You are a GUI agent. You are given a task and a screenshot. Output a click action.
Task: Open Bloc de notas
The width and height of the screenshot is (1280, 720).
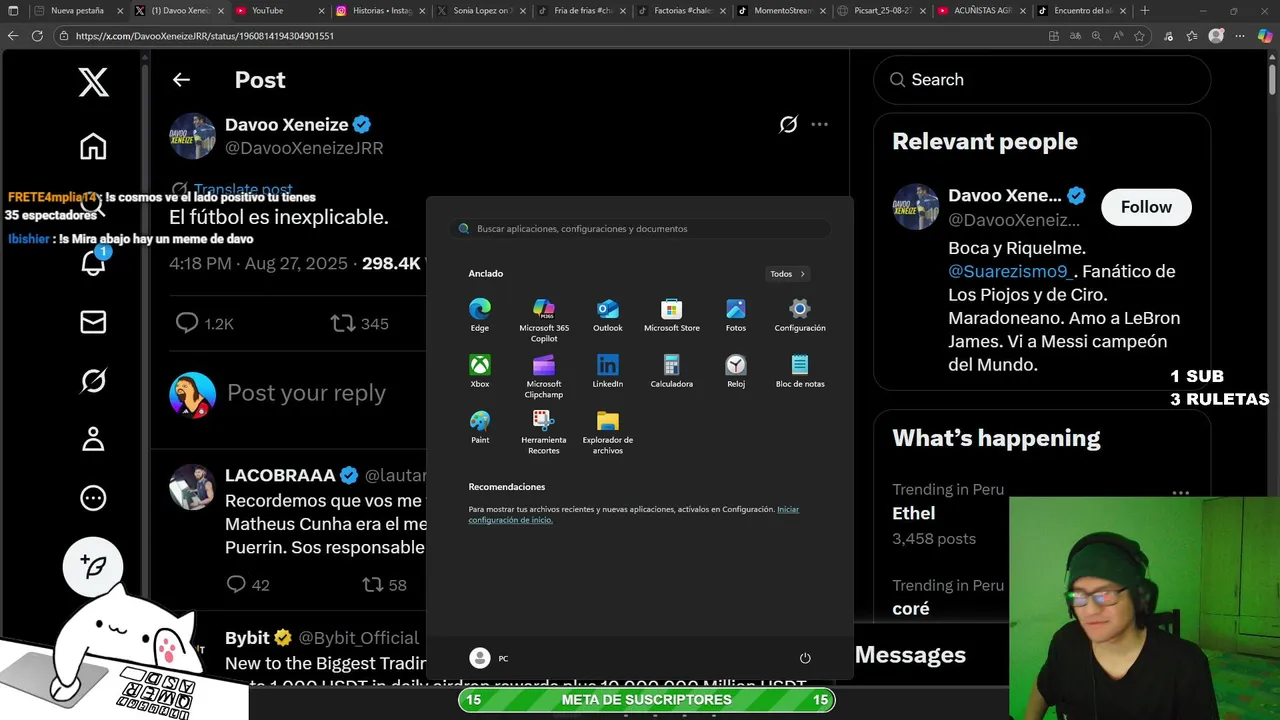click(x=800, y=370)
